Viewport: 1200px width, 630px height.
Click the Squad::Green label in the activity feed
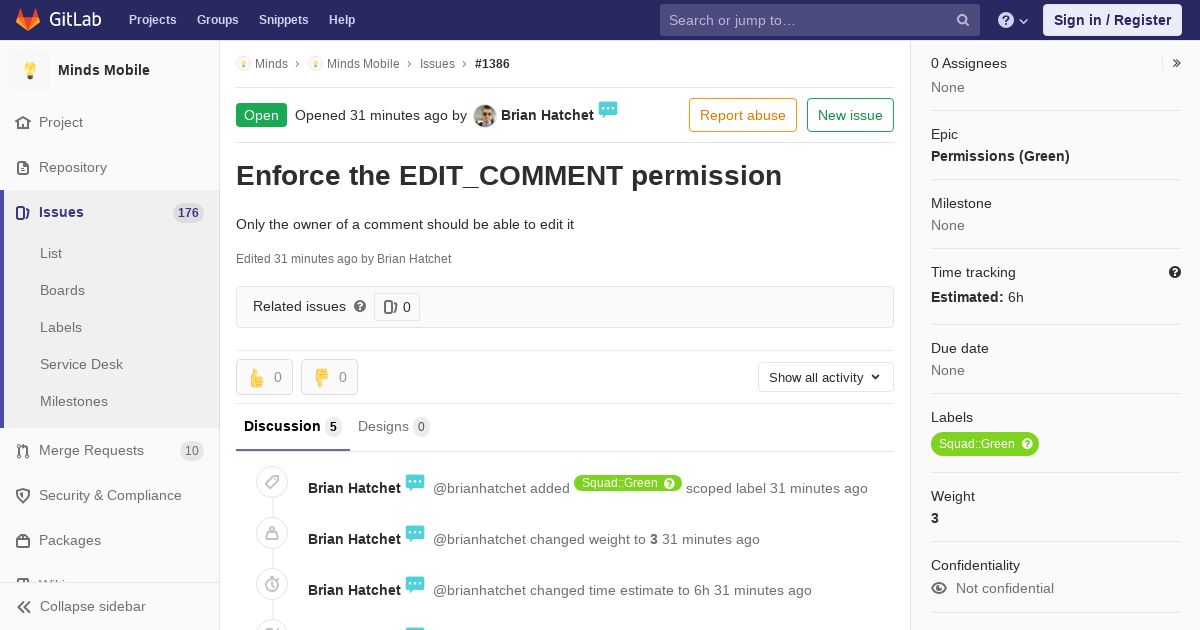(628, 483)
